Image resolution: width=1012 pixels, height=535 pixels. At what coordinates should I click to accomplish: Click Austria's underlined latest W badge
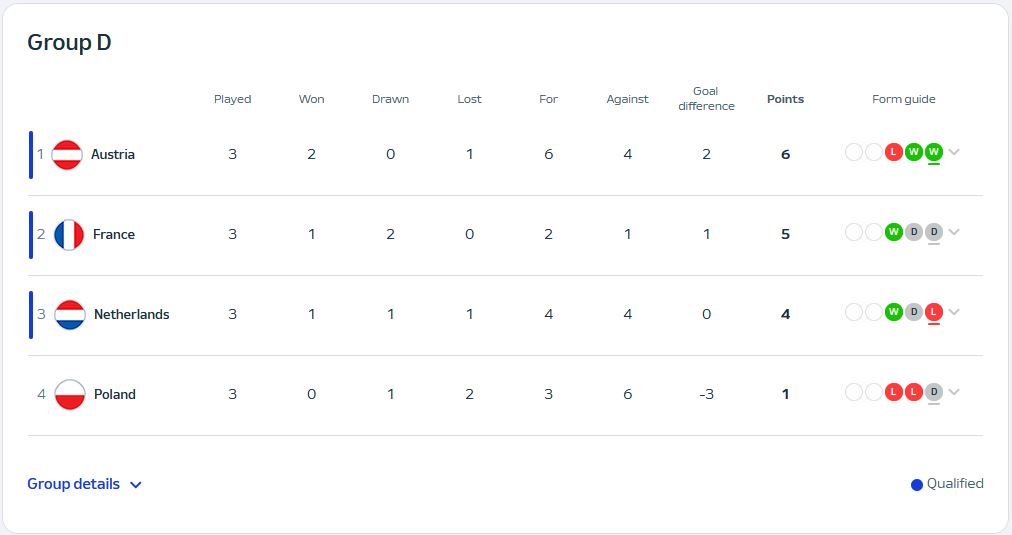934,152
